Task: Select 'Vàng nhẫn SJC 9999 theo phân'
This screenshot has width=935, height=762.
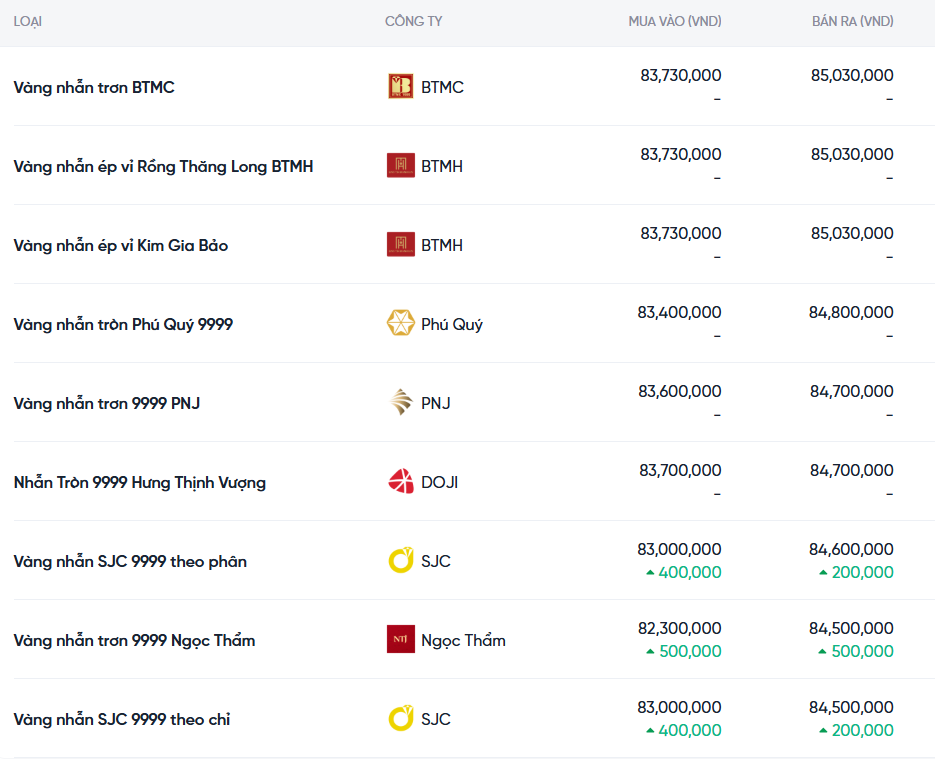Action: pyautogui.click(x=130, y=562)
